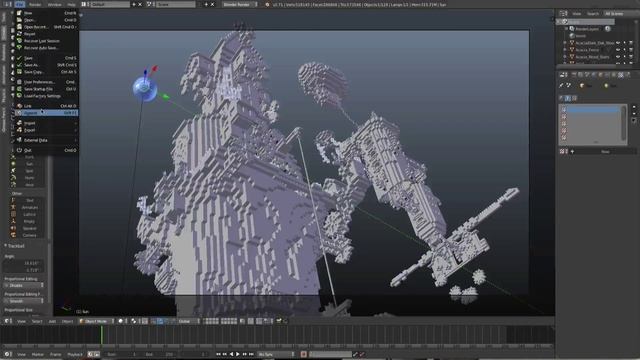This screenshot has height=360, width=640.
Task: Open the Object Mode dropdown
Action: [x=96, y=321]
